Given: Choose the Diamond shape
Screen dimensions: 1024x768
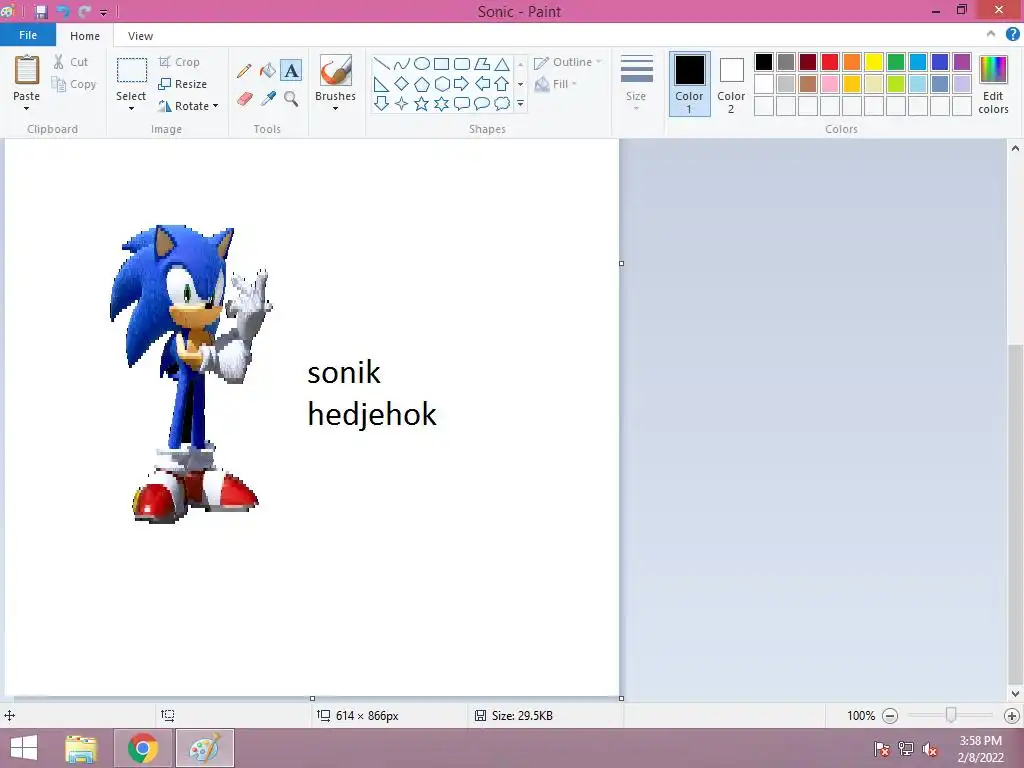Looking at the screenshot, I should (402, 84).
